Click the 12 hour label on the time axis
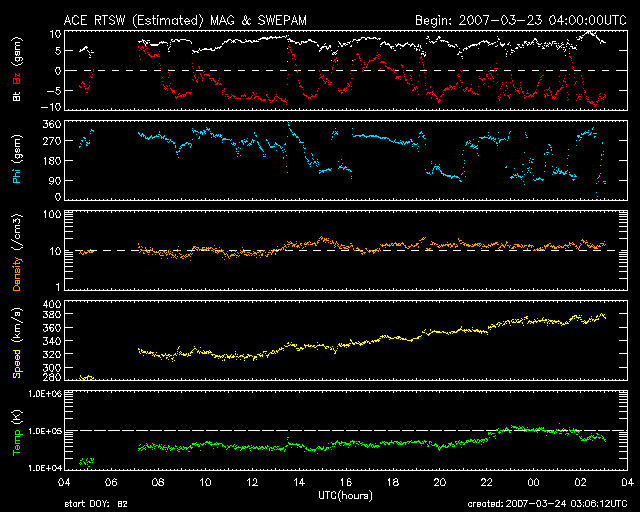 [252, 482]
